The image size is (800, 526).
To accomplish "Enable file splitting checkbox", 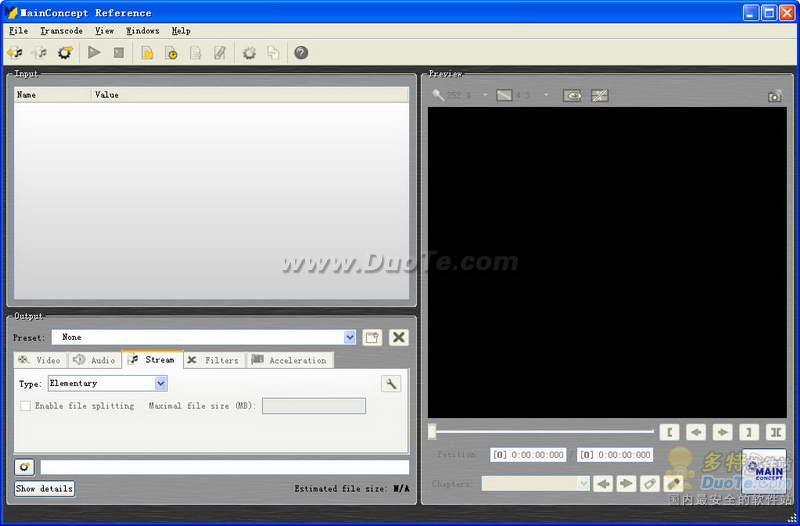I will (26, 406).
